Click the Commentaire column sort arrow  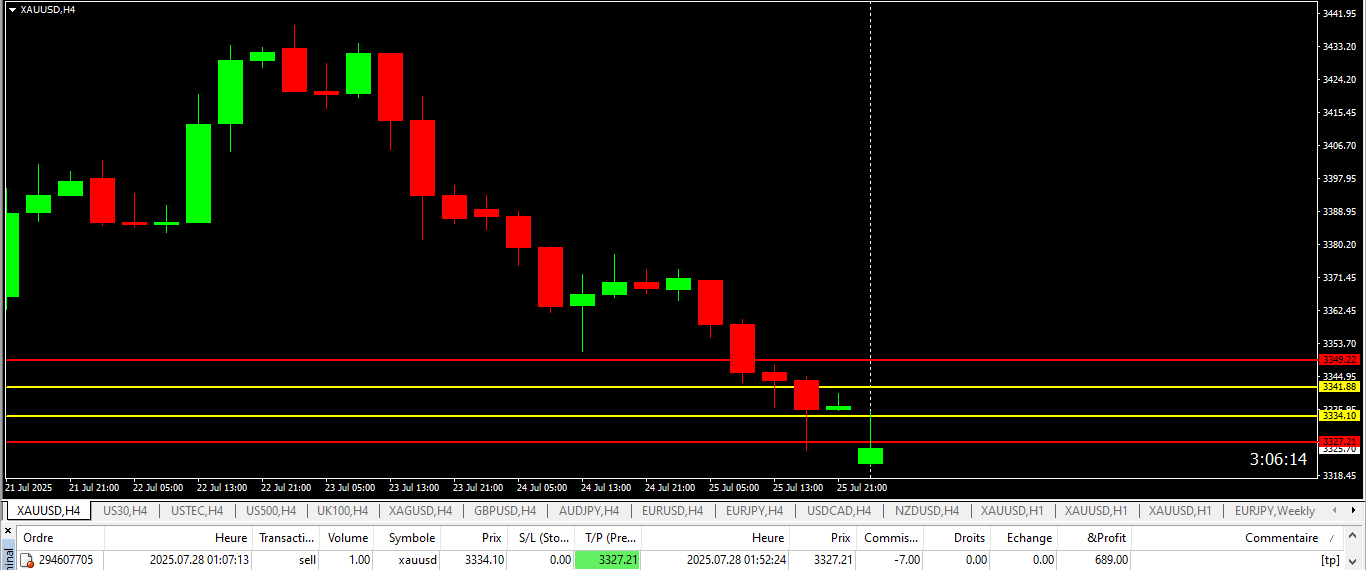1331,538
